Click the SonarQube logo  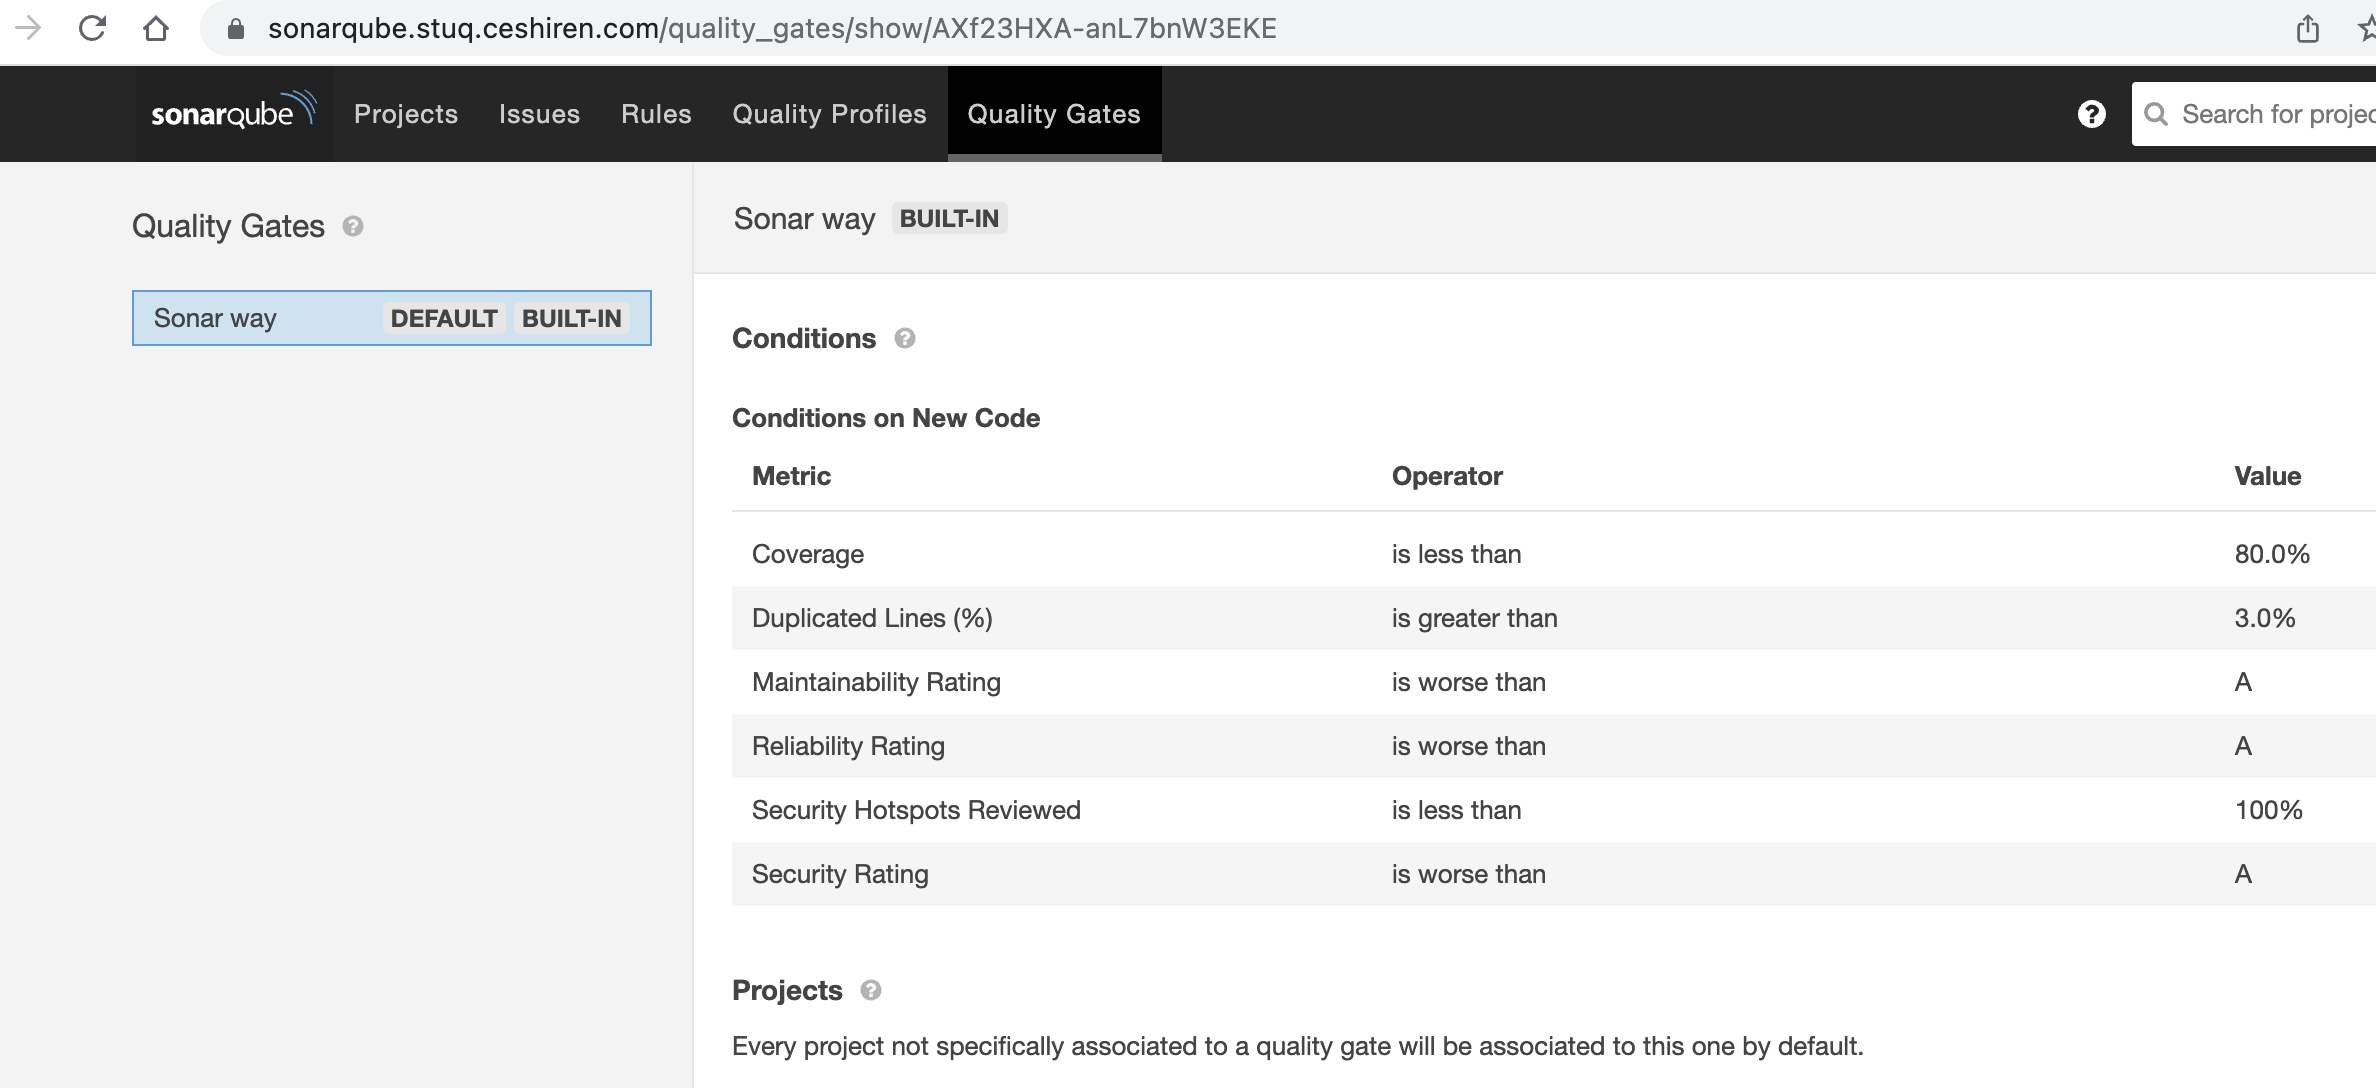tap(234, 112)
